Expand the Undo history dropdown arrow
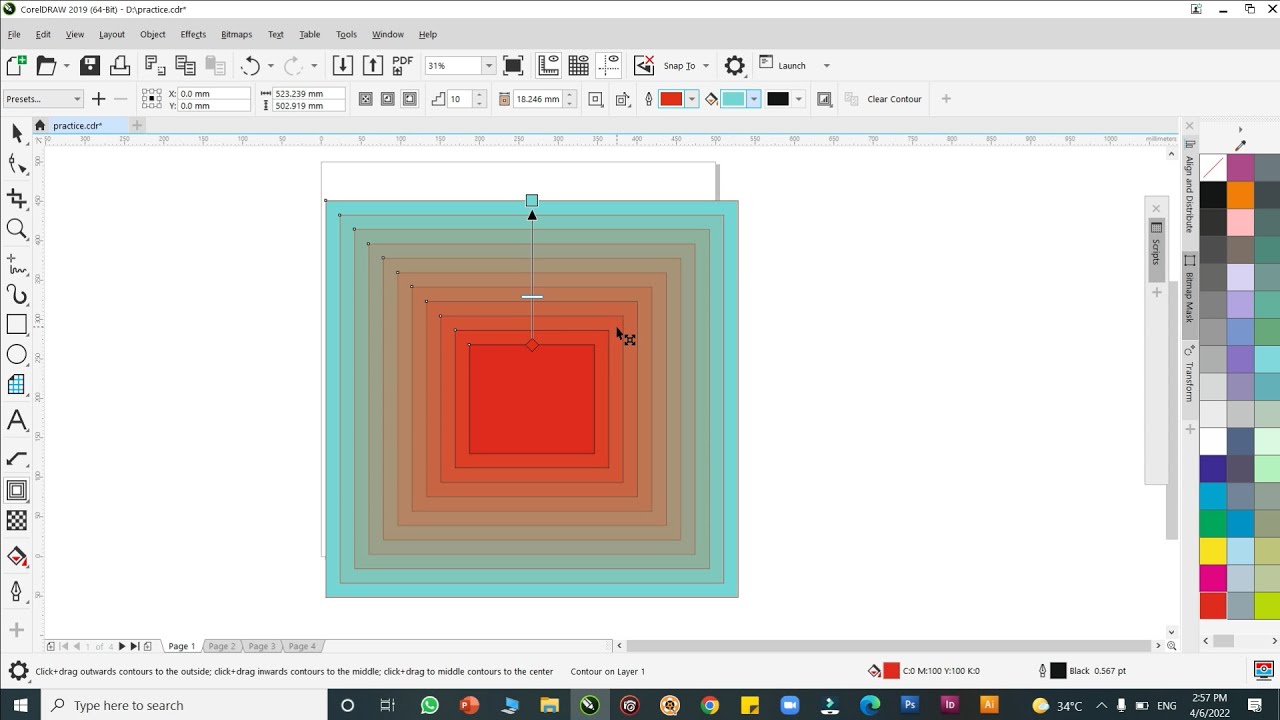Viewport: 1280px width, 720px height. [x=270, y=66]
